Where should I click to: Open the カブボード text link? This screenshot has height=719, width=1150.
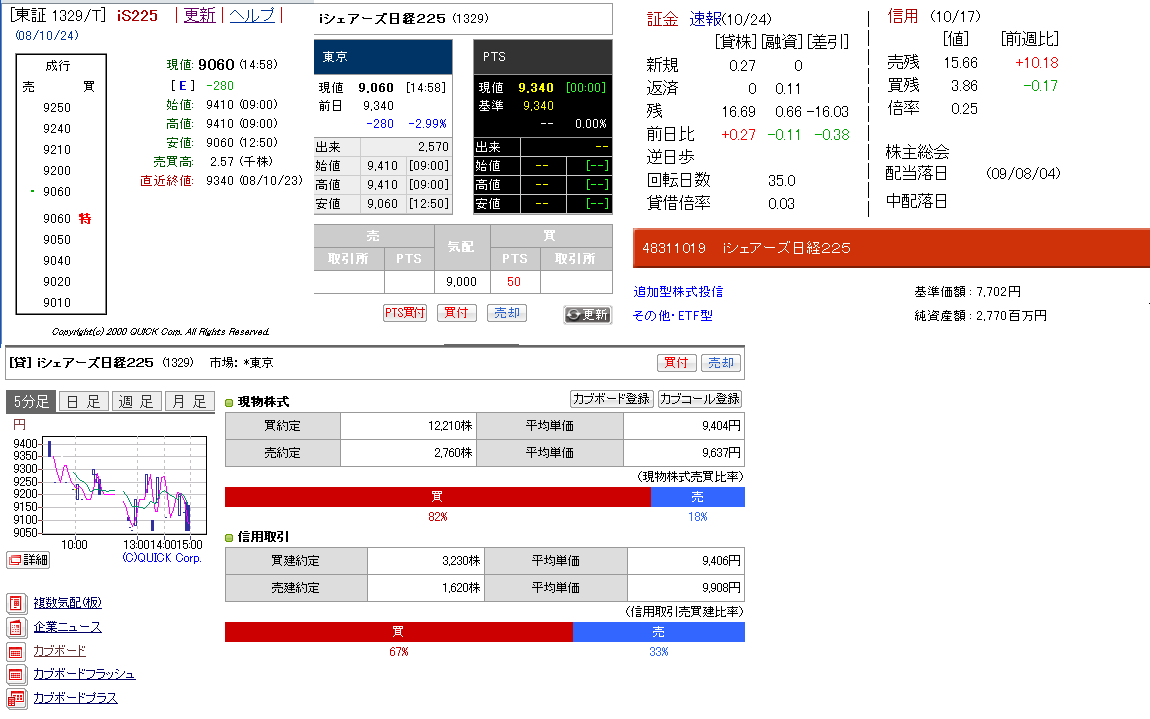[x=59, y=651]
